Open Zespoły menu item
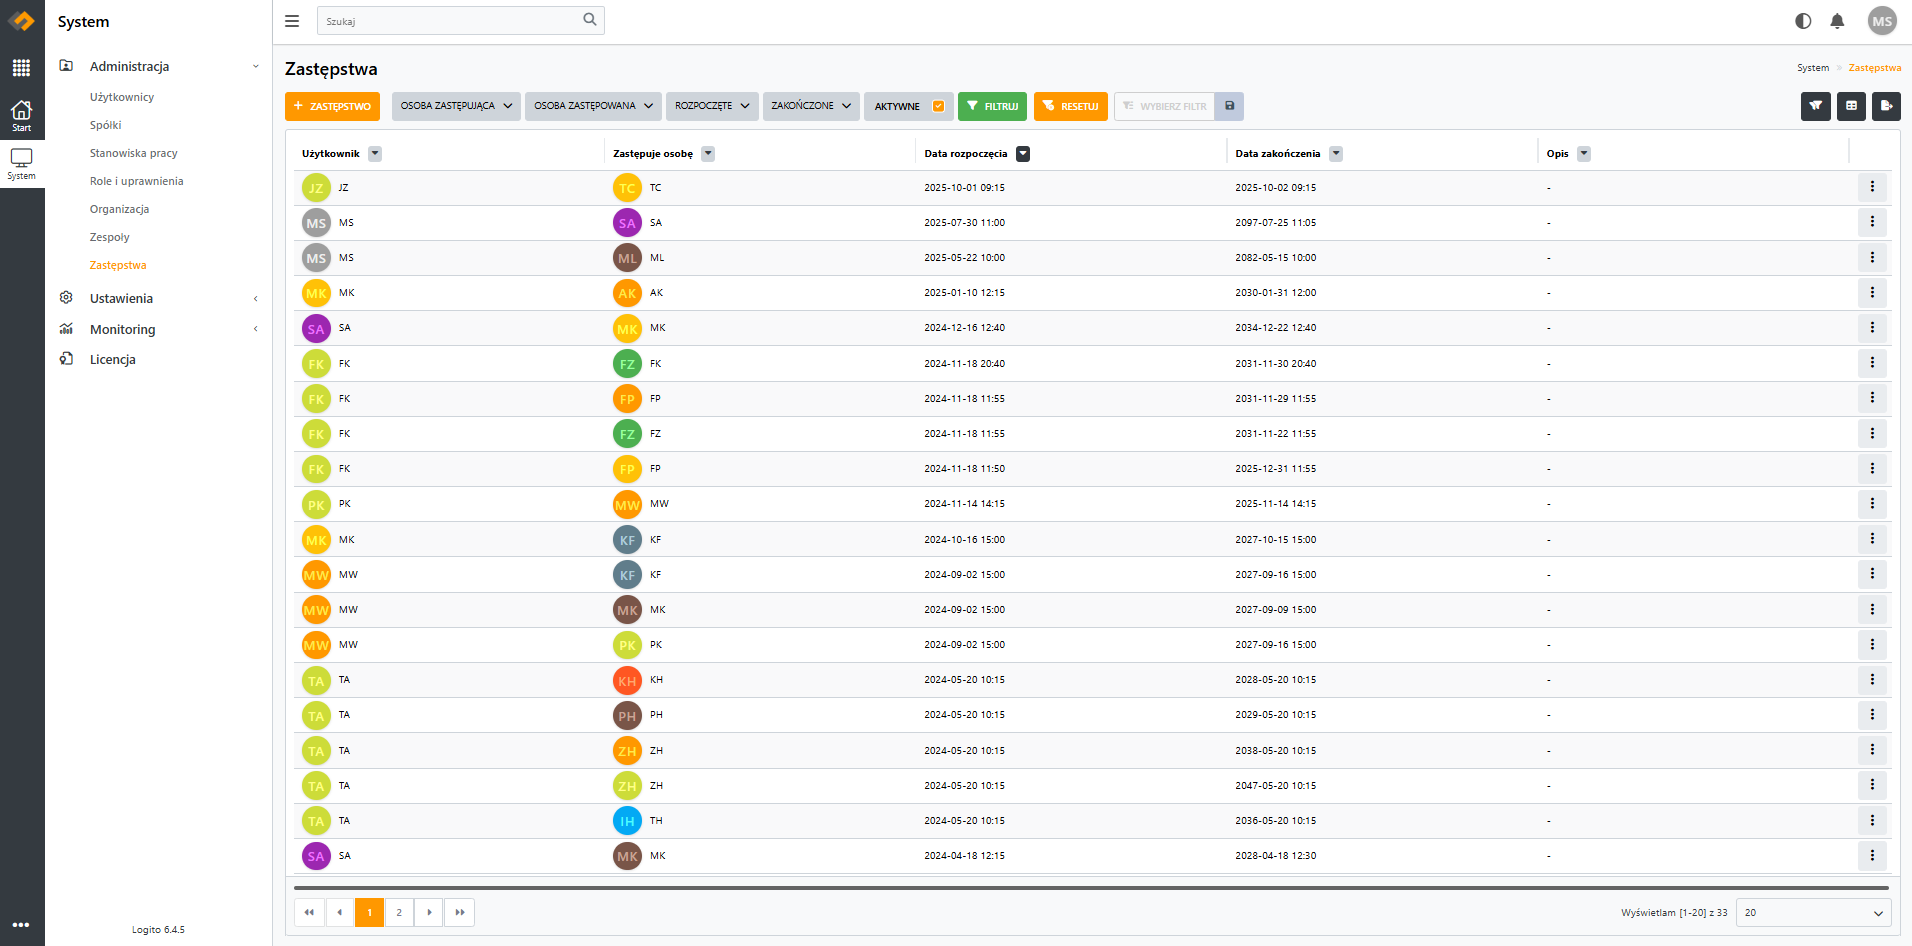This screenshot has width=1912, height=946. click(110, 237)
